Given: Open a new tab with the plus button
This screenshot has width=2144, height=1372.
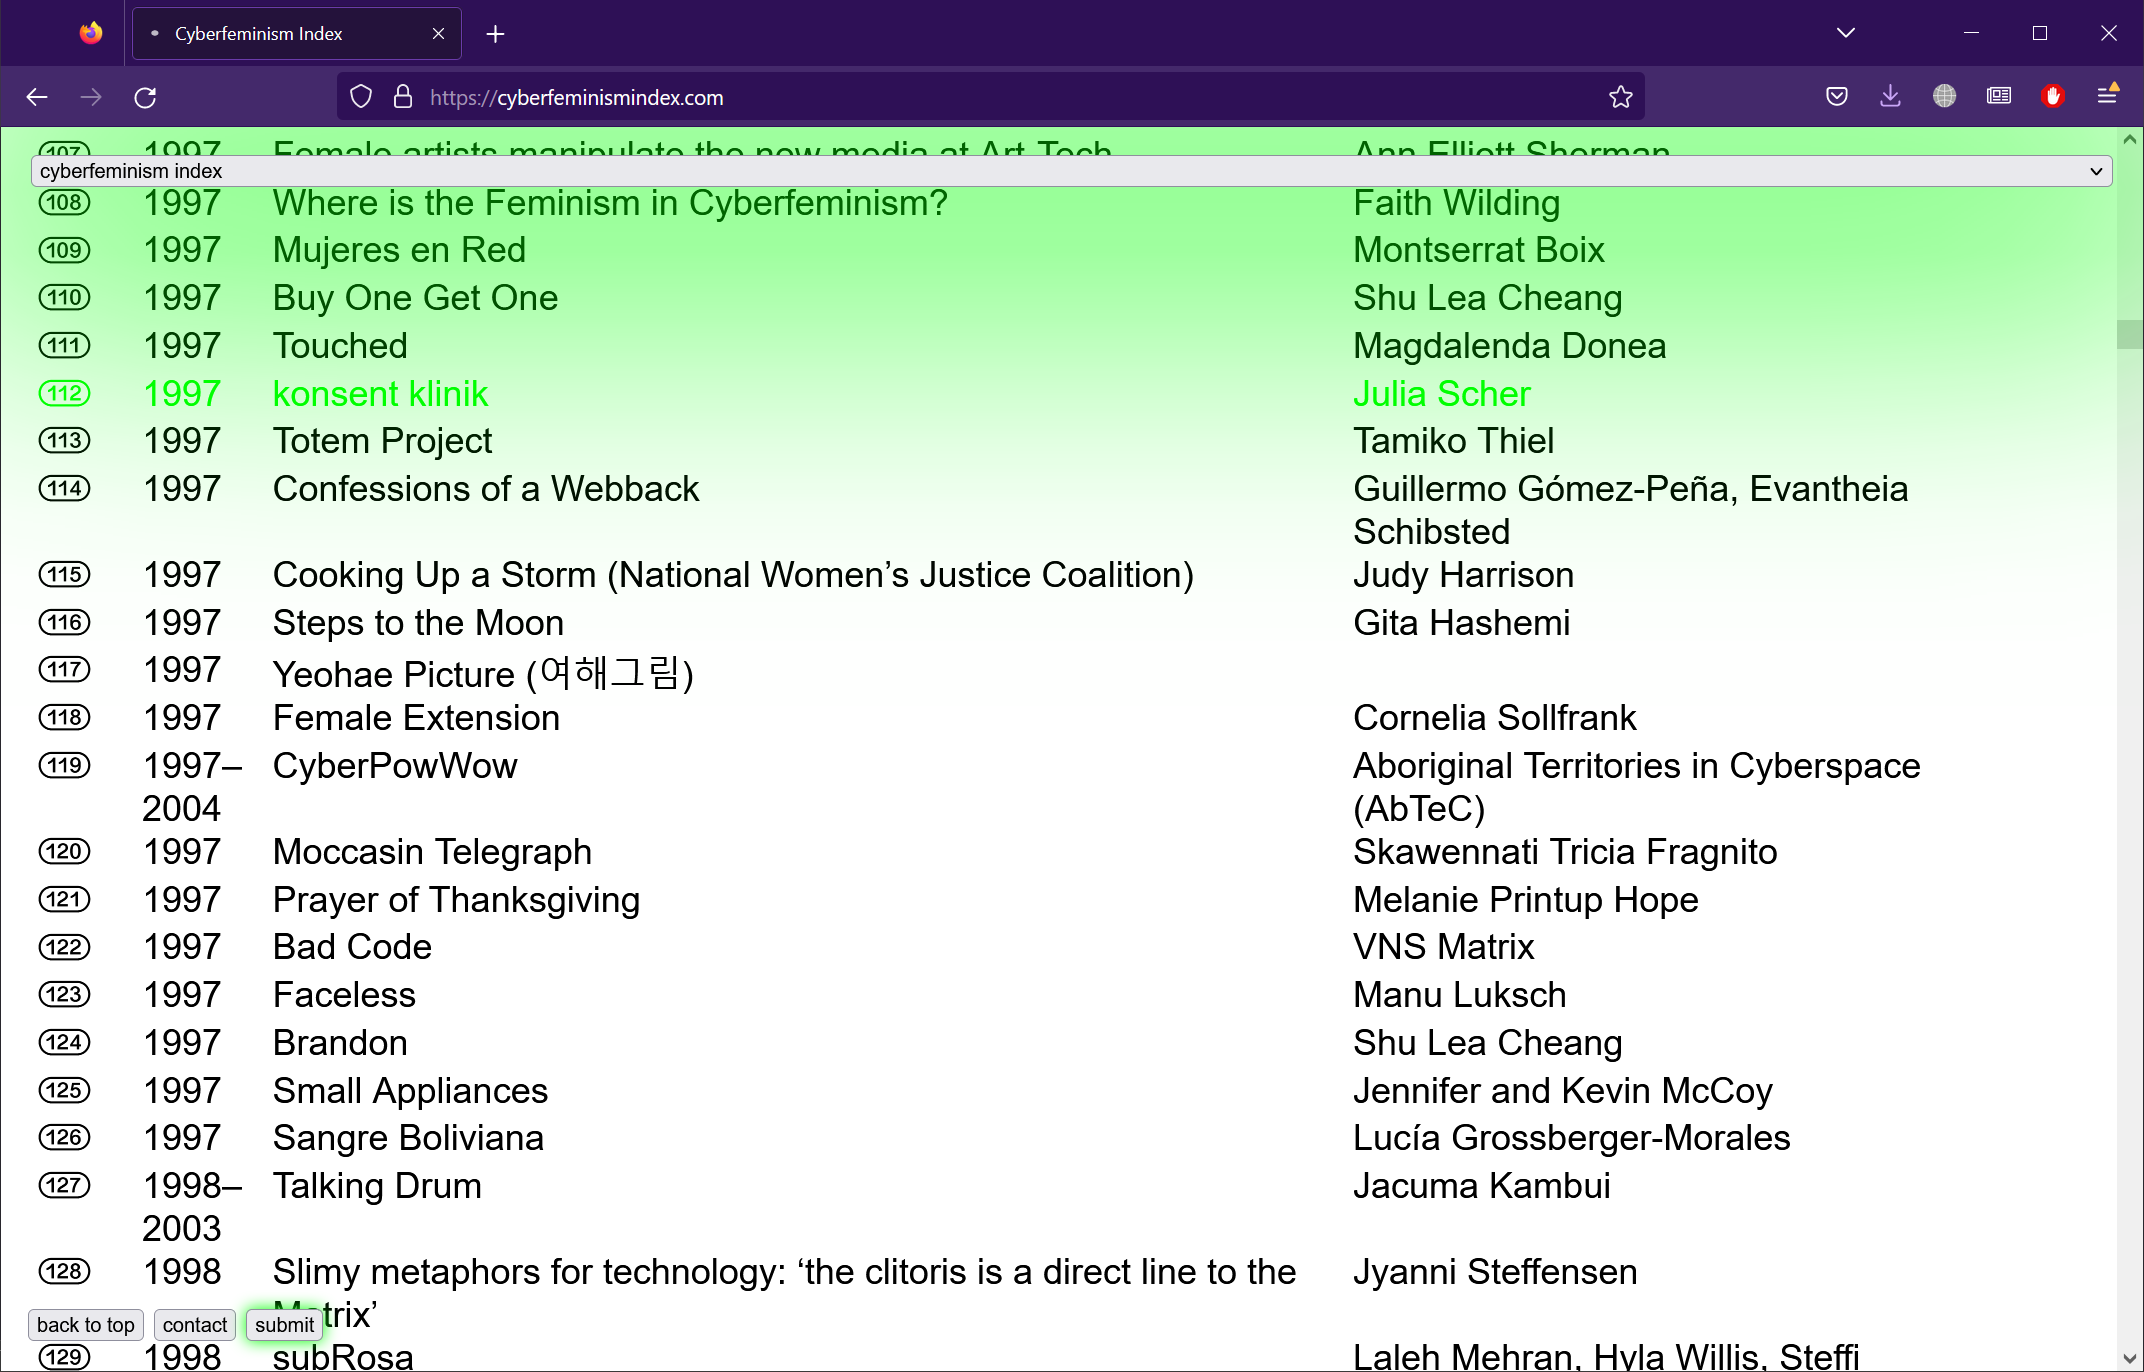Looking at the screenshot, I should point(495,34).
